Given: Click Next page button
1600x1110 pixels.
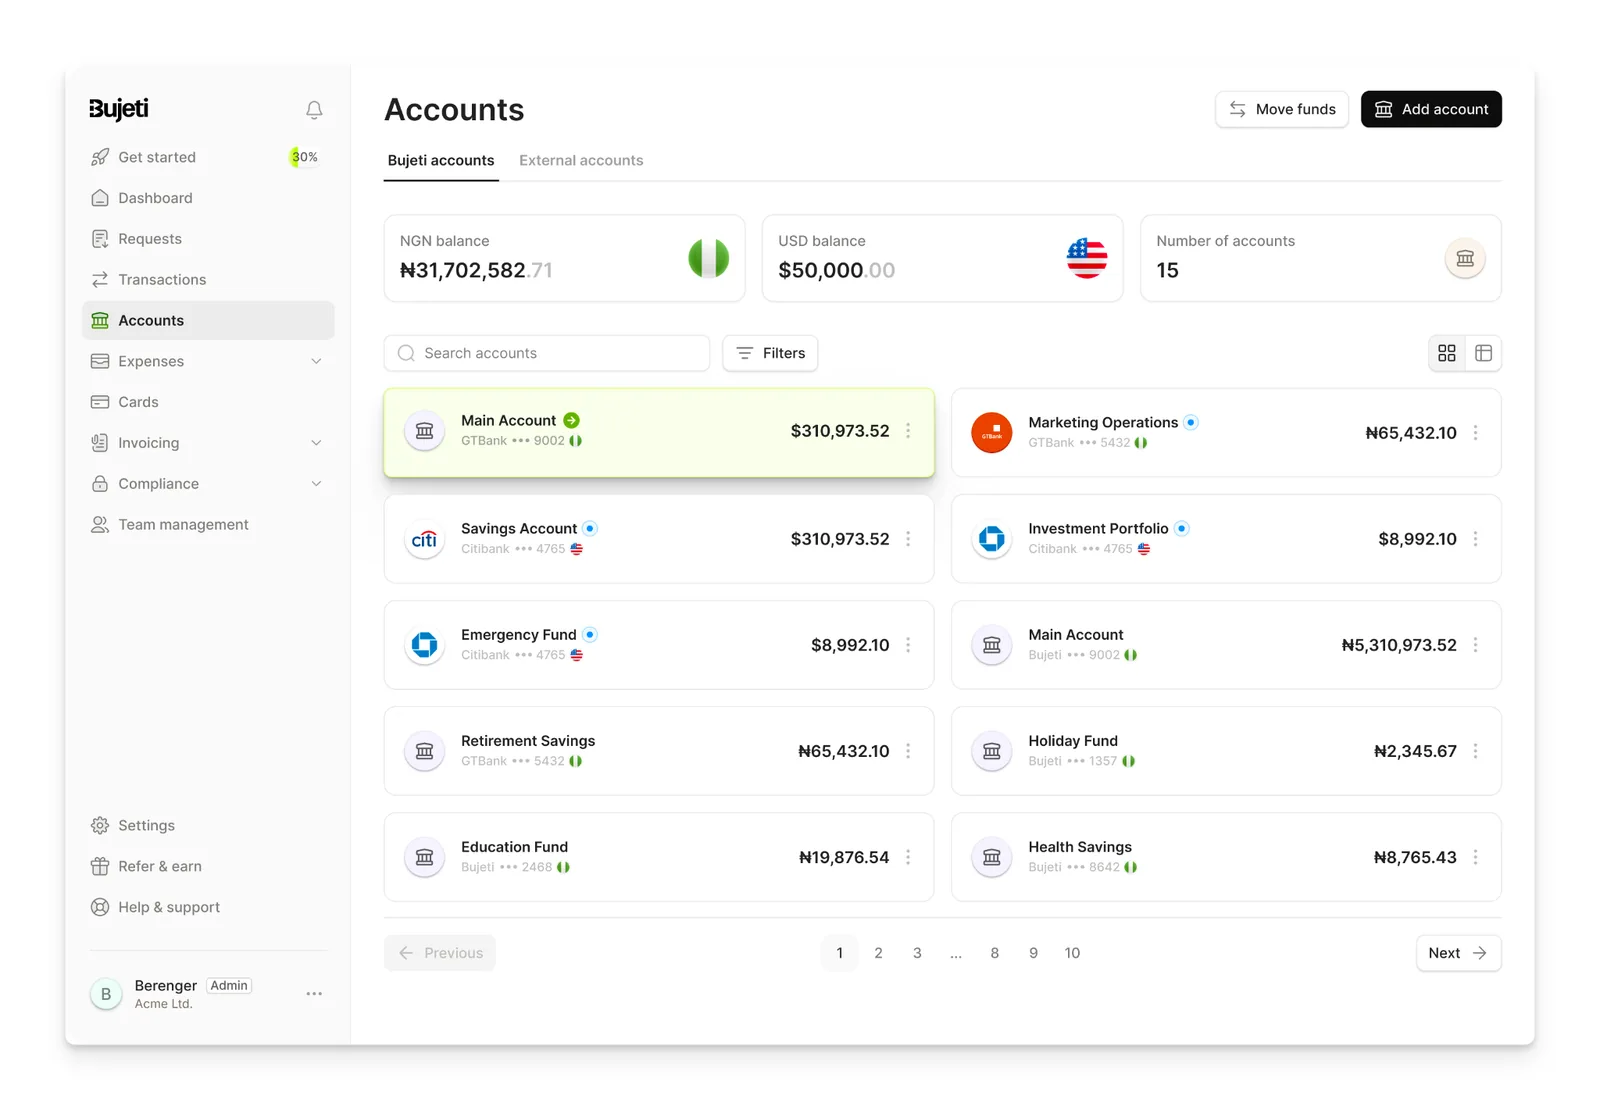Looking at the screenshot, I should (x=1458, y=953).
